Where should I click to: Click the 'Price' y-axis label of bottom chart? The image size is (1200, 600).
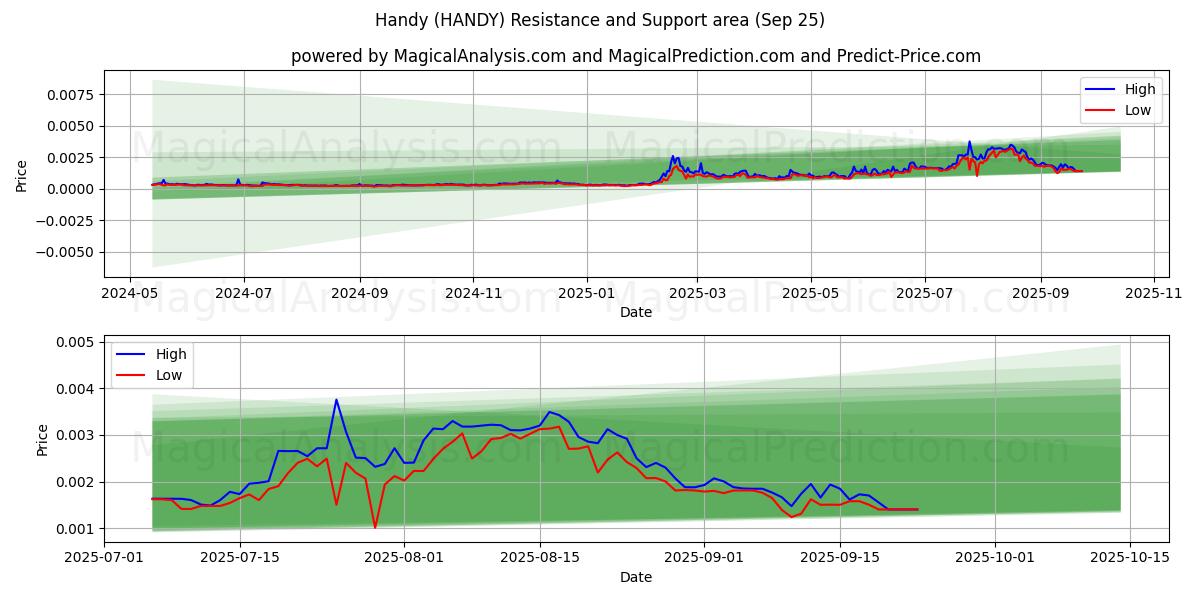(43, 439)
